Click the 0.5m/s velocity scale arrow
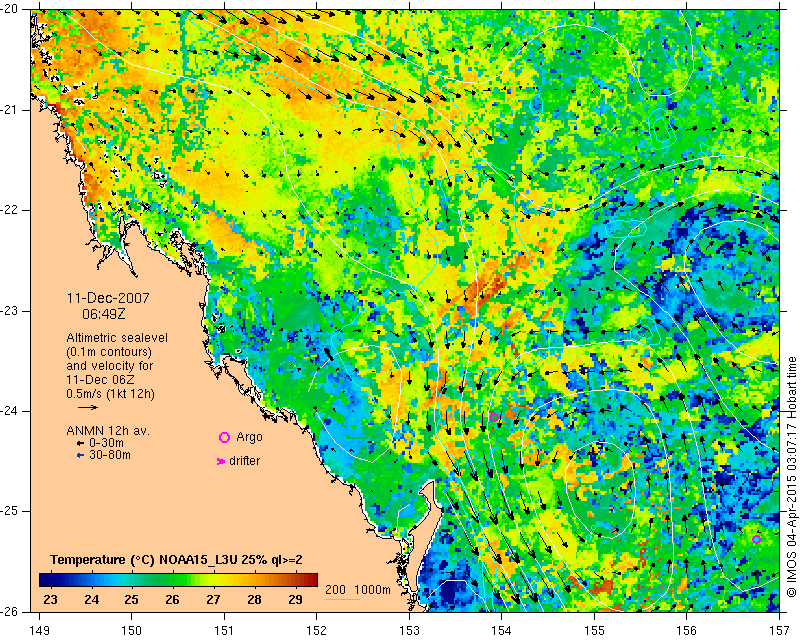This screenshot has width=800, height=640. click(x=88, y=407)
